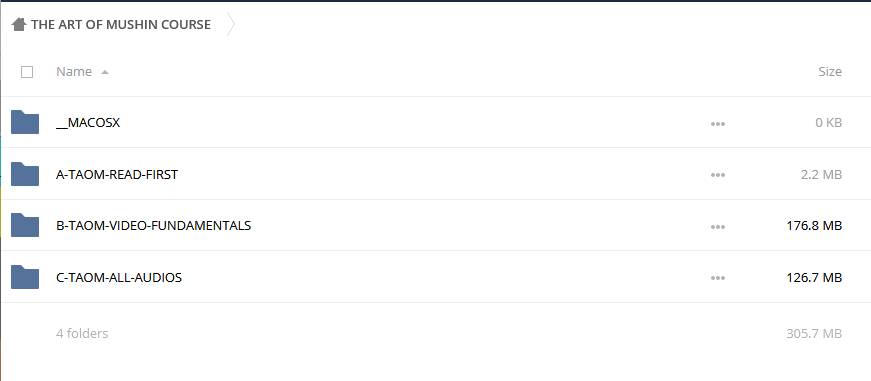The image size is (871, 381).
Task: Select the row showing 176.8 MB
Action: point(436,225)
